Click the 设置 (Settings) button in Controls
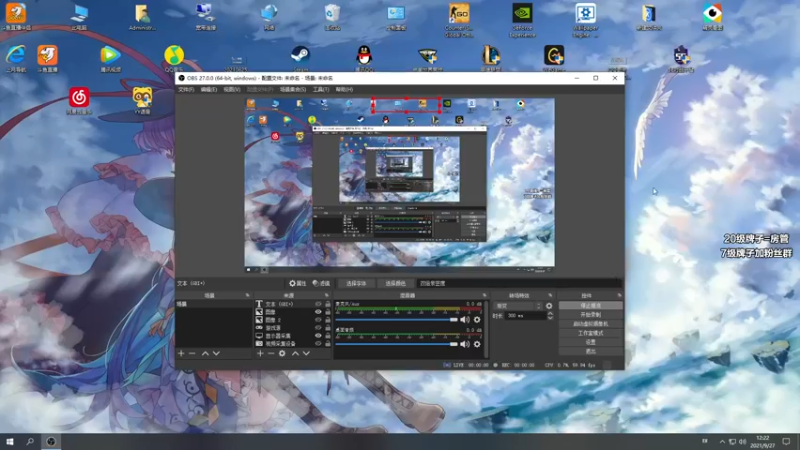Viewport: 800px width, 450px height. [x=590, y=342]
